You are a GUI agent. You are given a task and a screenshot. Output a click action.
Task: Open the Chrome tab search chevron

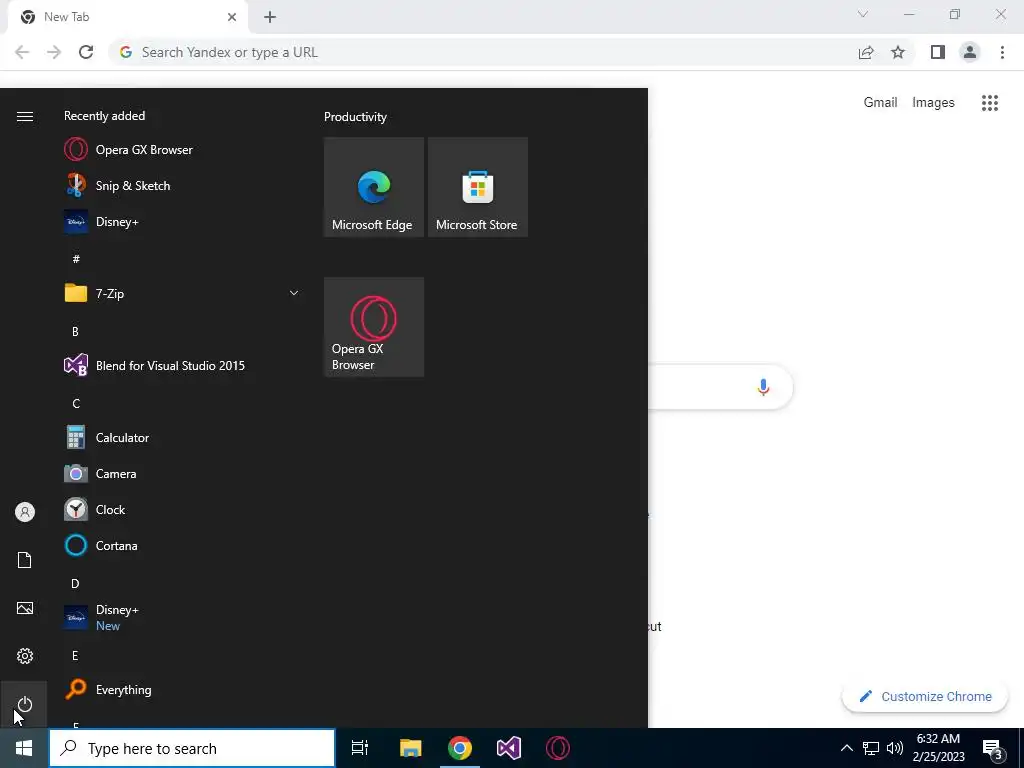coord(863,14)
